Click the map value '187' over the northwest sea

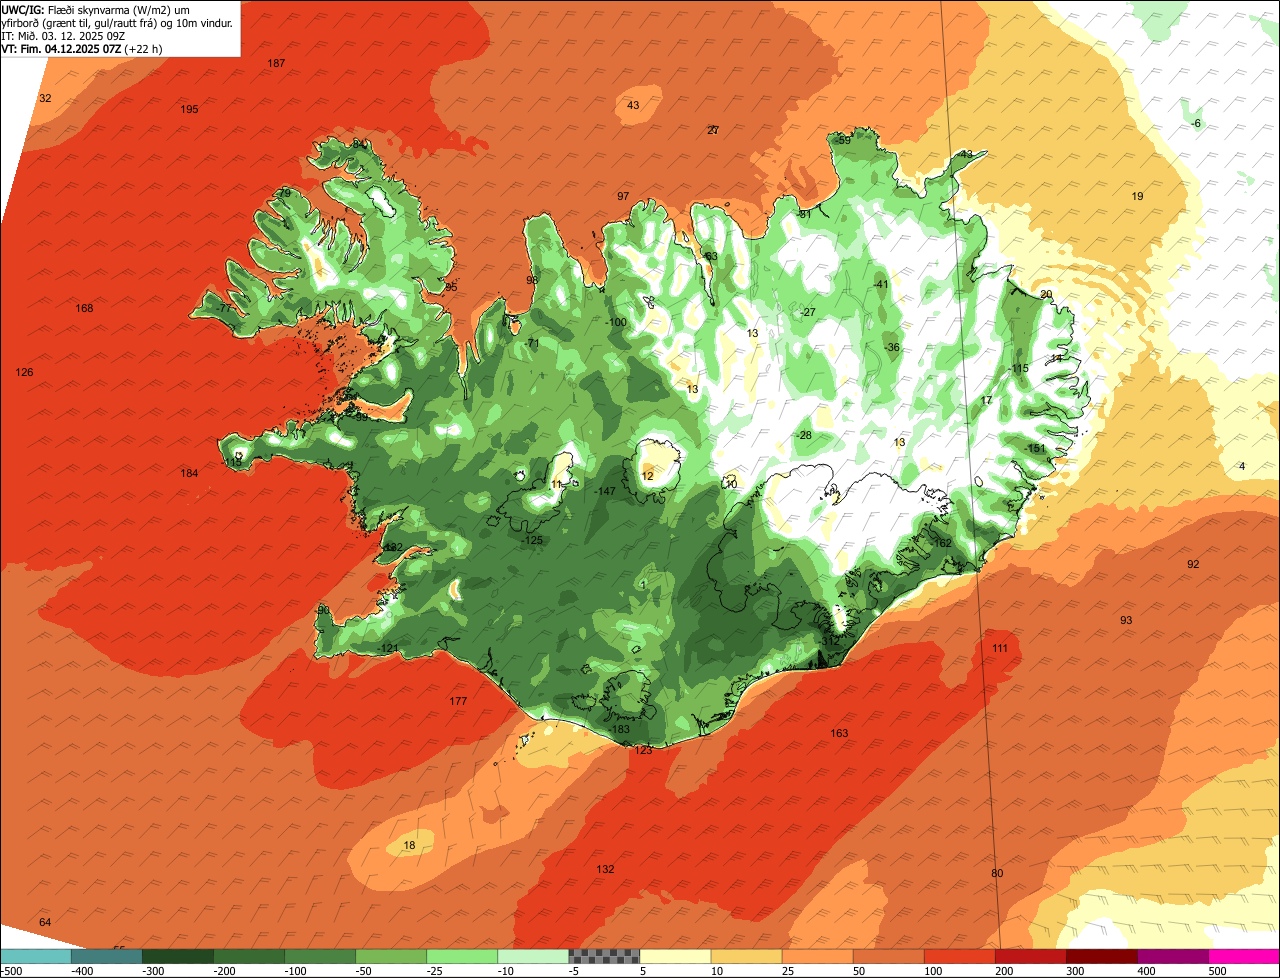[276, 64]
